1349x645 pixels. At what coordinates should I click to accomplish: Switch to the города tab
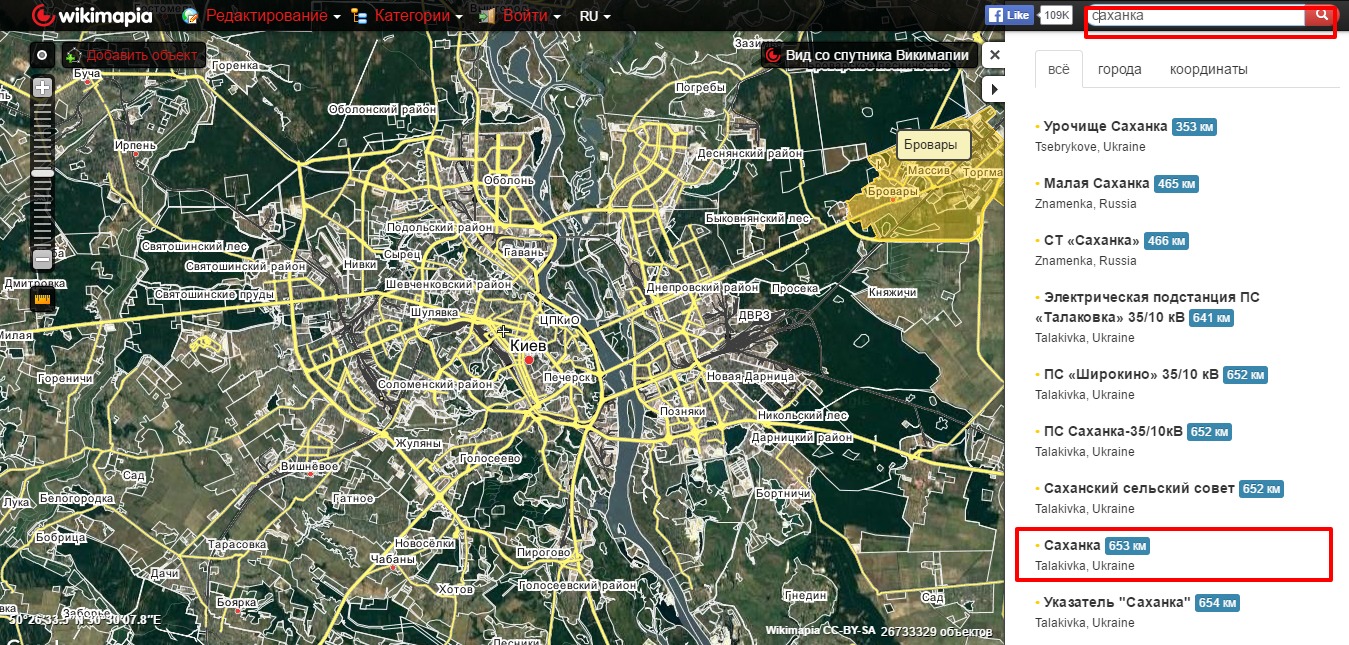[1119, 70]
